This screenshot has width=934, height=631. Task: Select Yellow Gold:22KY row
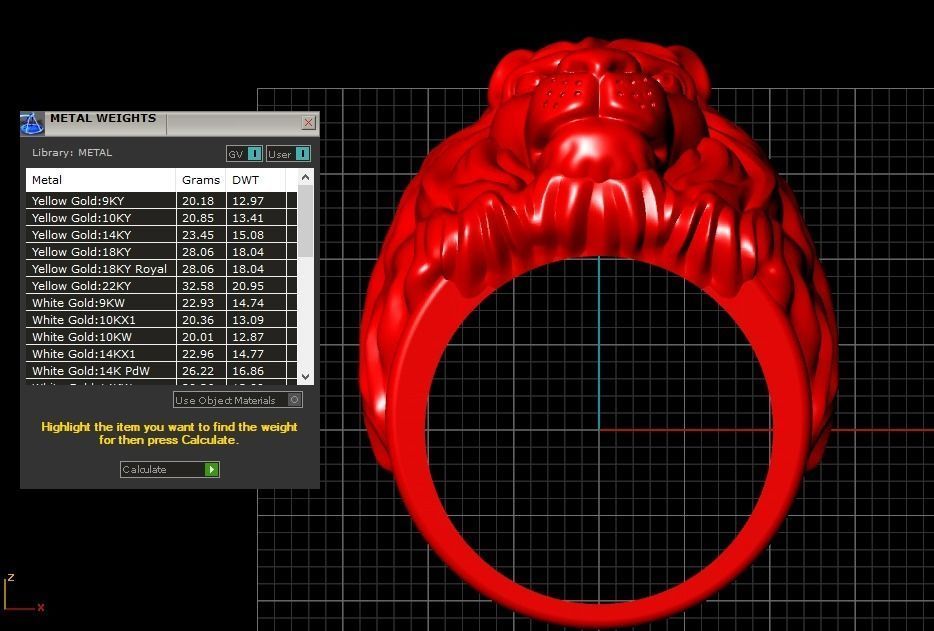coord(161,285)
